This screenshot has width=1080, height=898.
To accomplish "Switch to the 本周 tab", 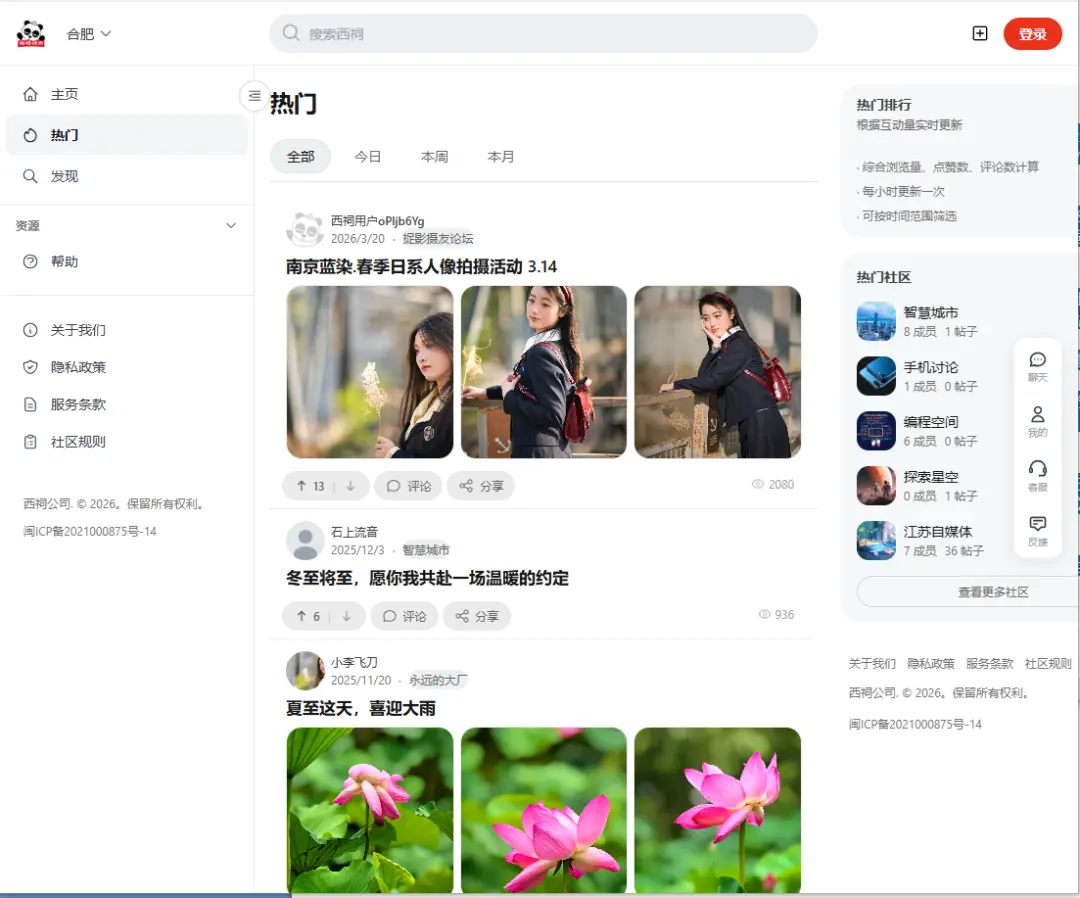I will click(x=434, y=157).
